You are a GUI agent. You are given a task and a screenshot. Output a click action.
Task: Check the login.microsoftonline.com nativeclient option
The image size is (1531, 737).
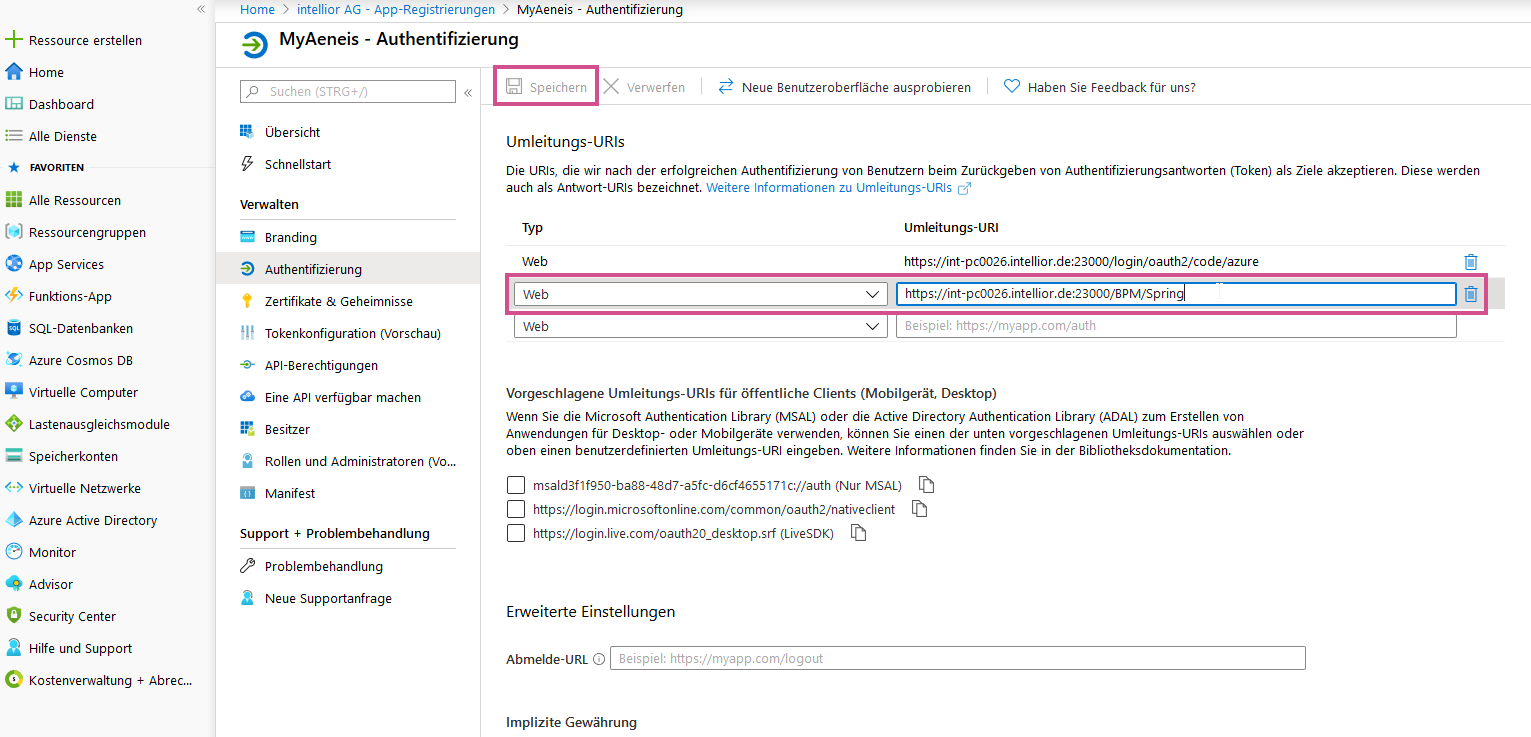pos(516,509)
